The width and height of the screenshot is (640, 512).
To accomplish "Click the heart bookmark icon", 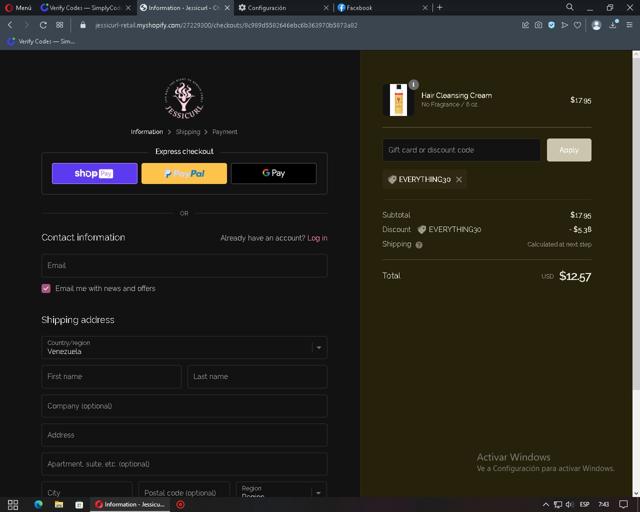I will [x=577, y=25].
